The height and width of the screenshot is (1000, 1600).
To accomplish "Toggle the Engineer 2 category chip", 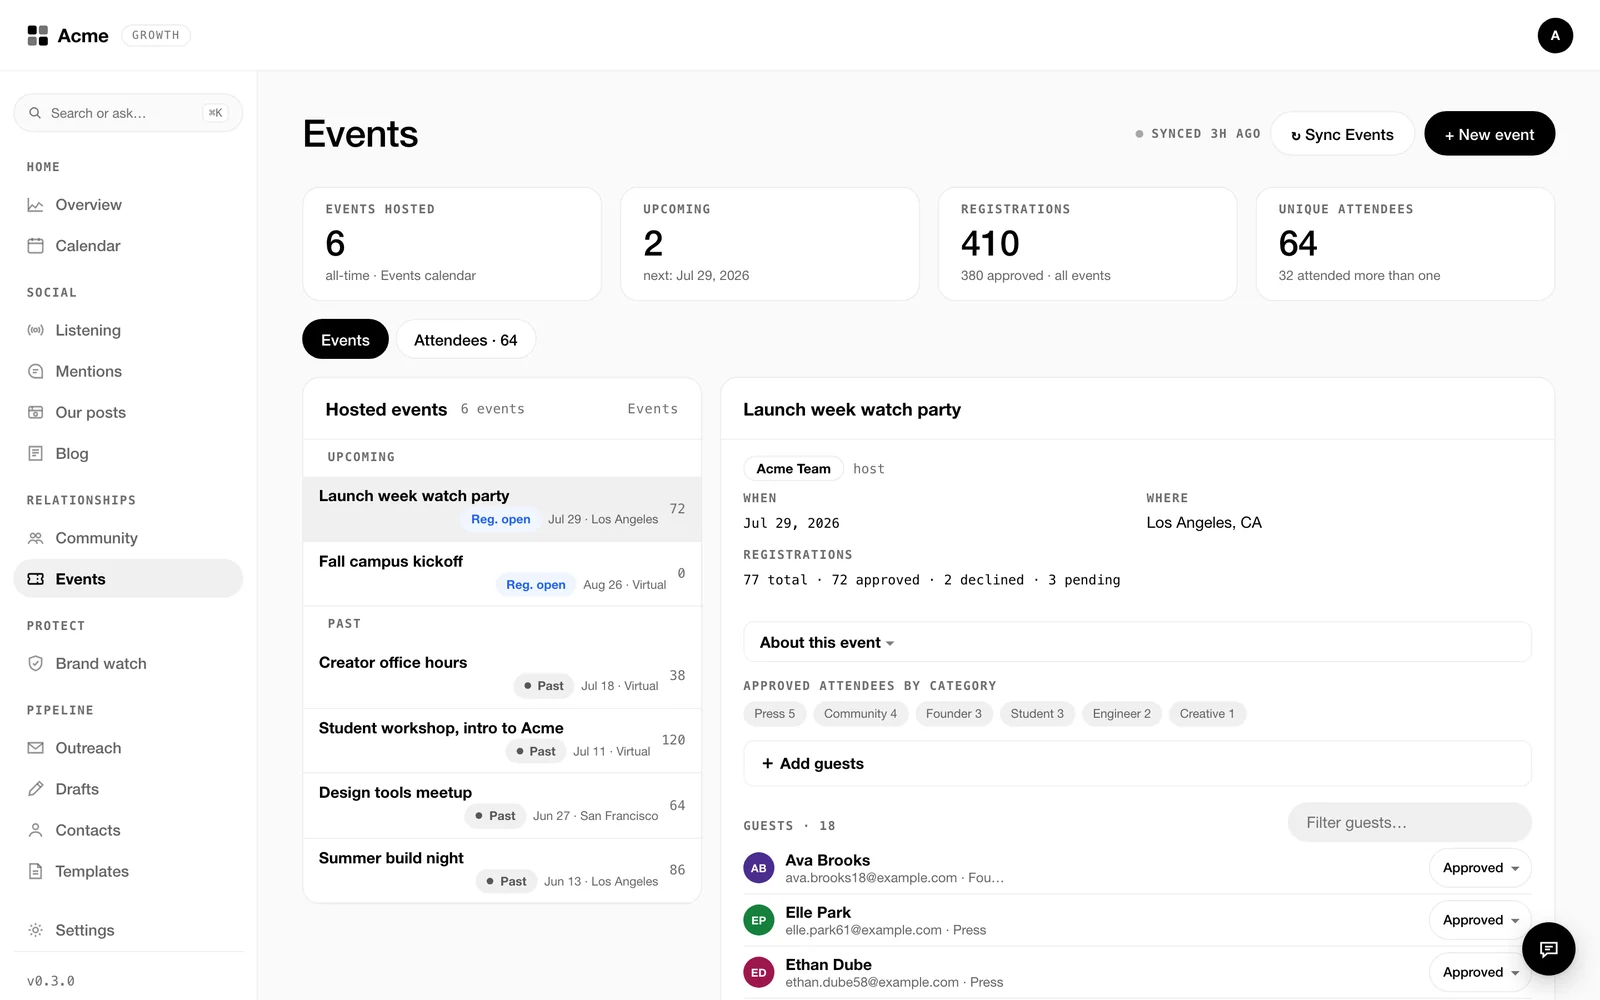I will tap(1121, 714).
